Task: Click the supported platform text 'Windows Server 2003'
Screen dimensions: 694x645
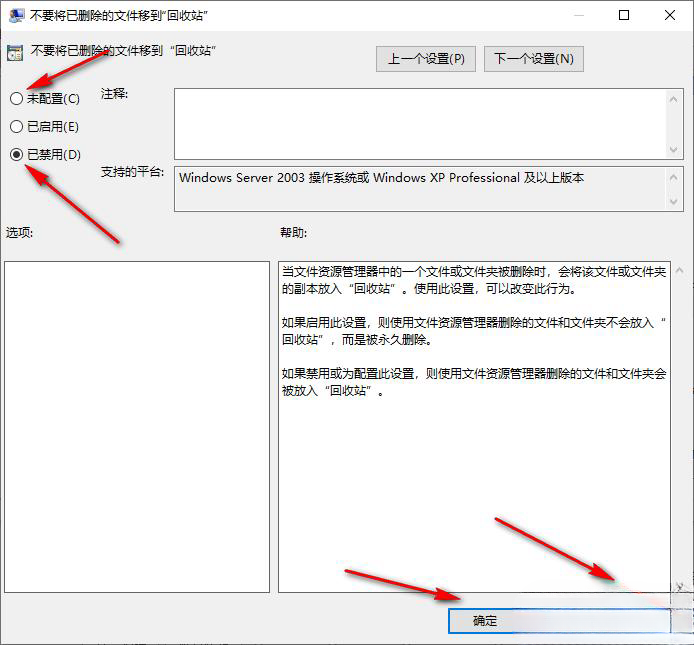Action: [242, 178]
